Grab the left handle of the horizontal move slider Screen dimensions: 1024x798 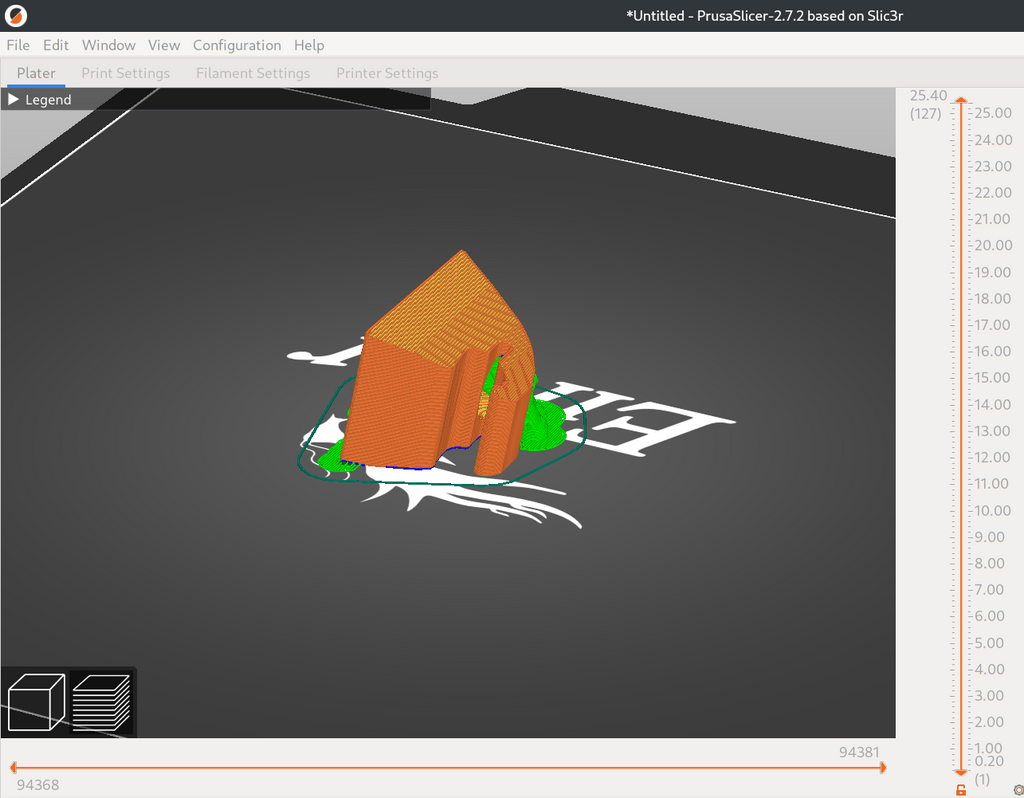(x=14, y=767)
